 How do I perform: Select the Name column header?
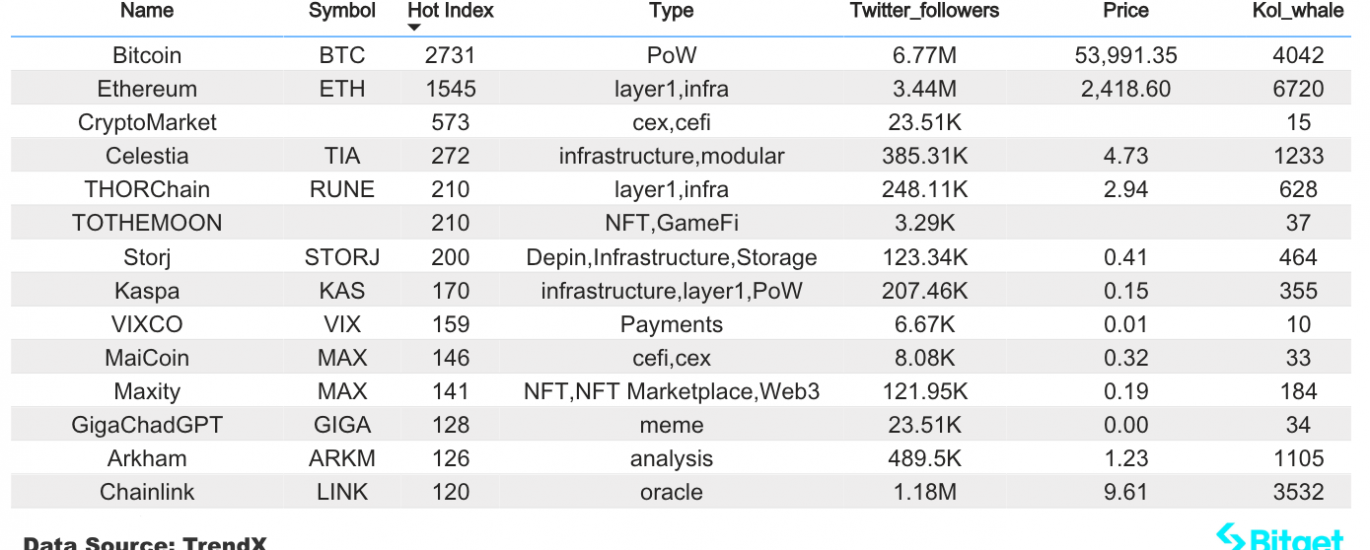click(147, 11)
